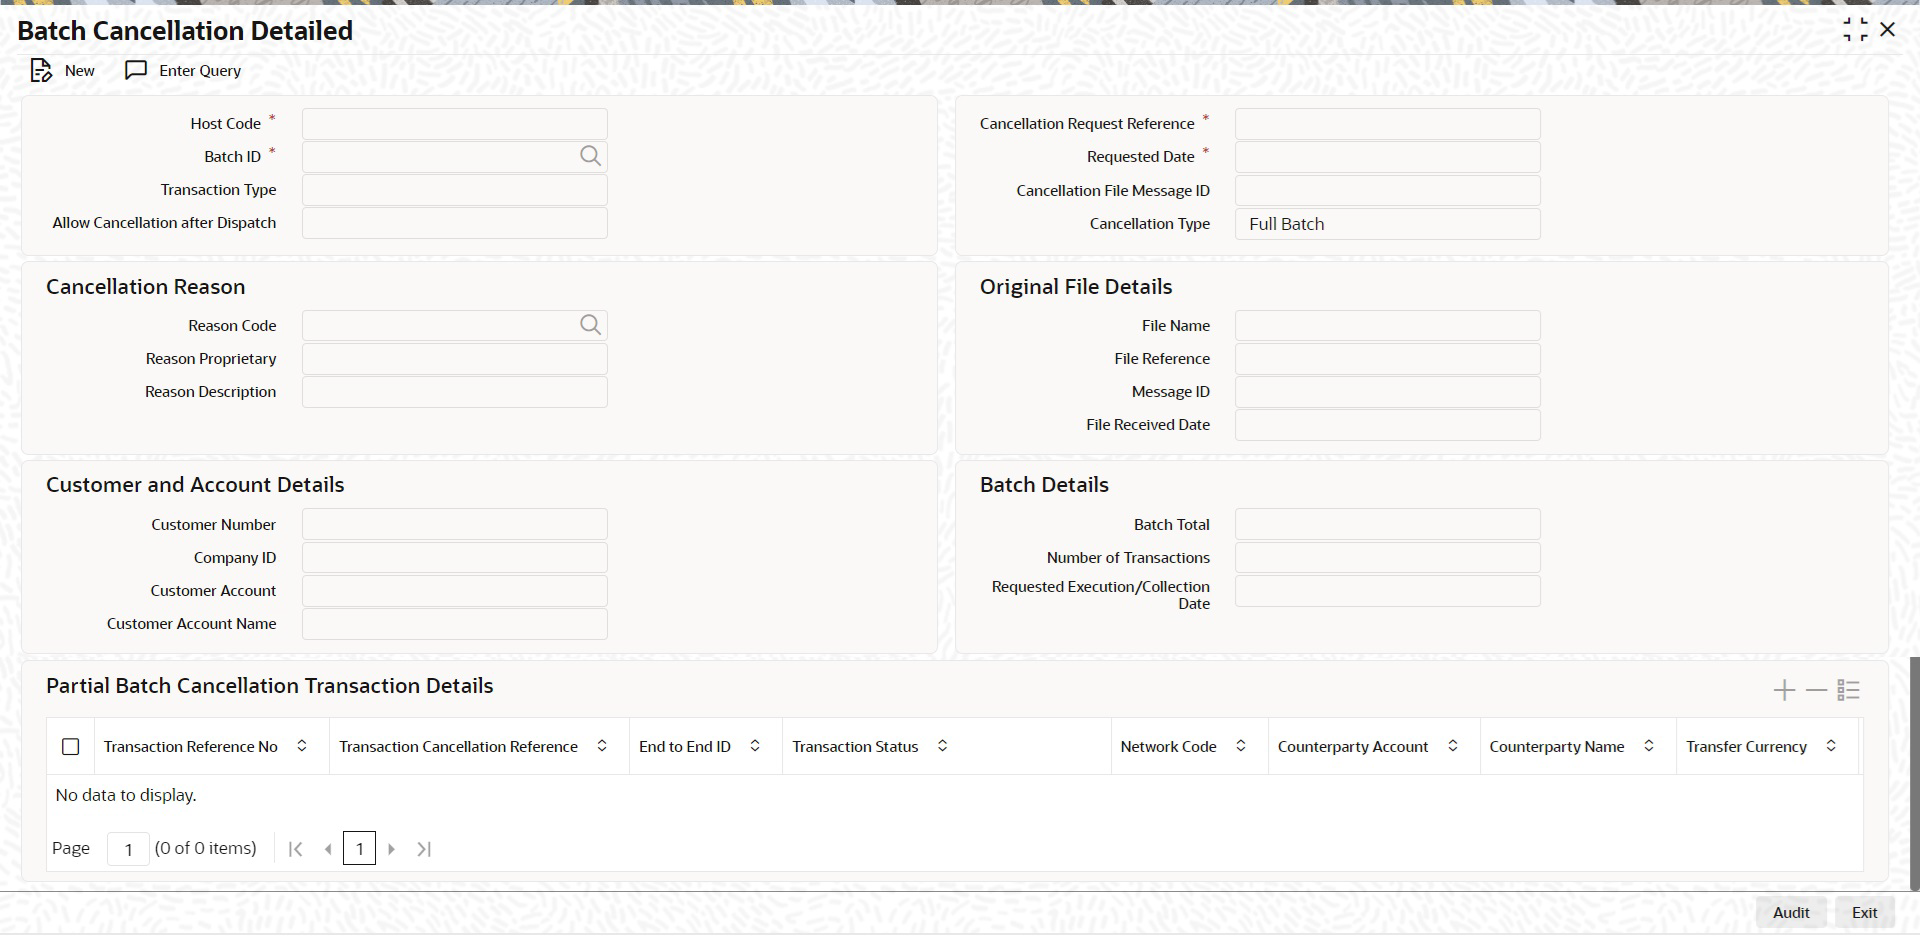Go to first page of table
Image resolution: width=1920 pixels, height=938 pixels.
pyautogui.click(x=295, y=849)
